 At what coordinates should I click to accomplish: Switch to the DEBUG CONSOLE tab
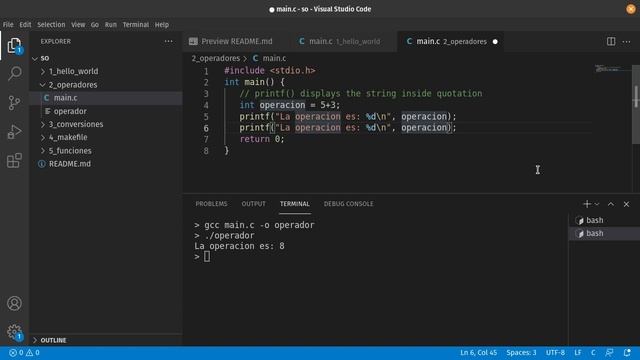[x=349, y=204]
